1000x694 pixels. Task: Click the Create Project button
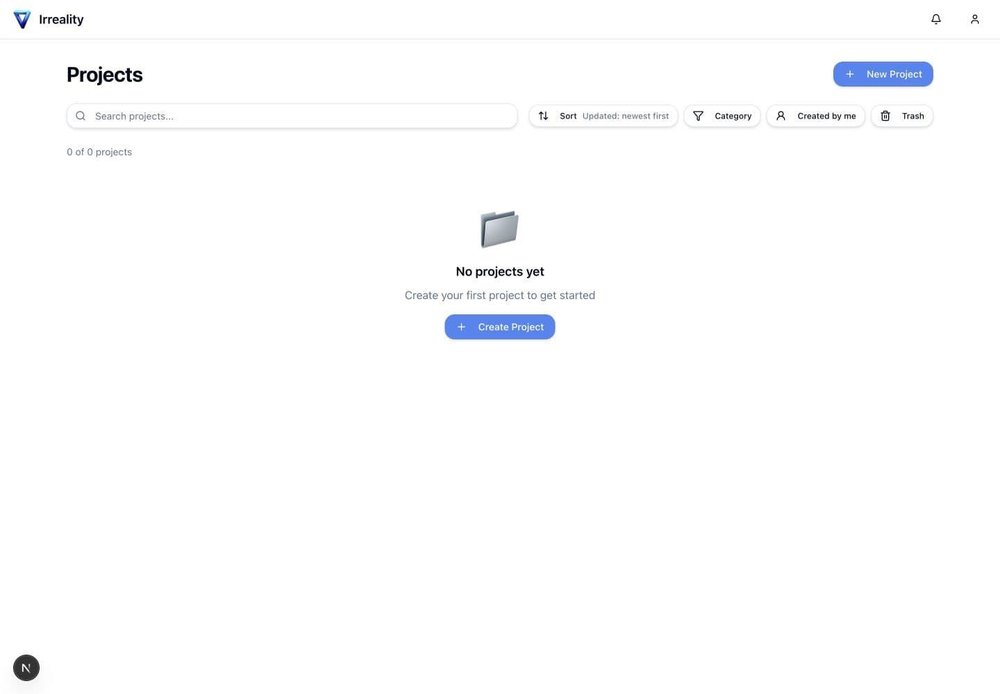(x=499, y=327)
